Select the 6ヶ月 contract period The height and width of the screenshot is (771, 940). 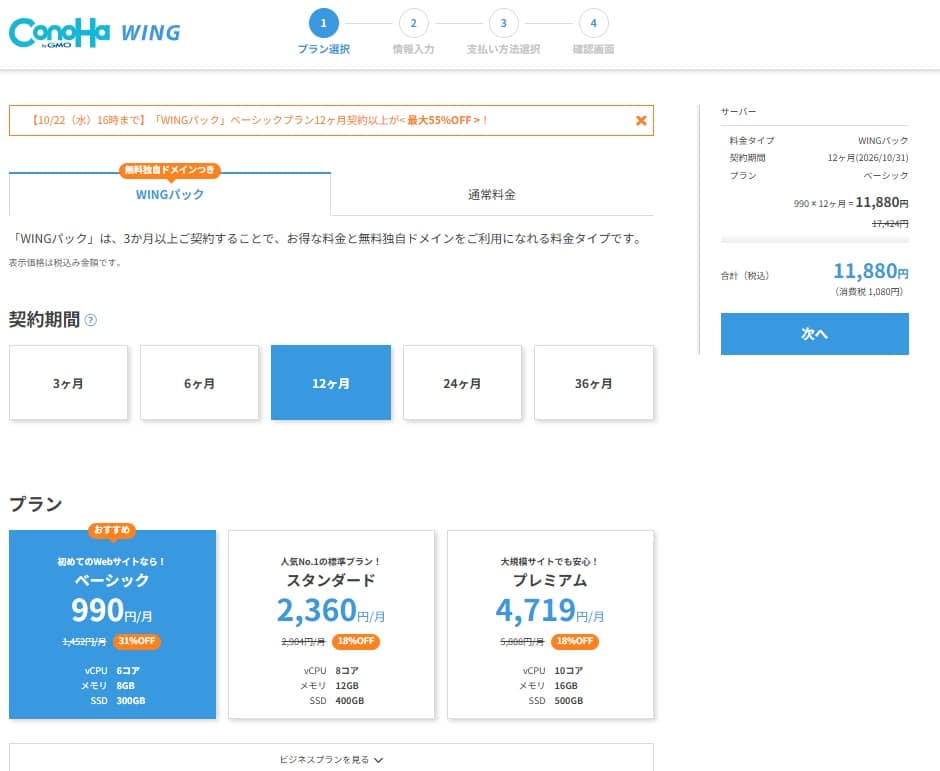pyautogui.click(x=199, y=383)
